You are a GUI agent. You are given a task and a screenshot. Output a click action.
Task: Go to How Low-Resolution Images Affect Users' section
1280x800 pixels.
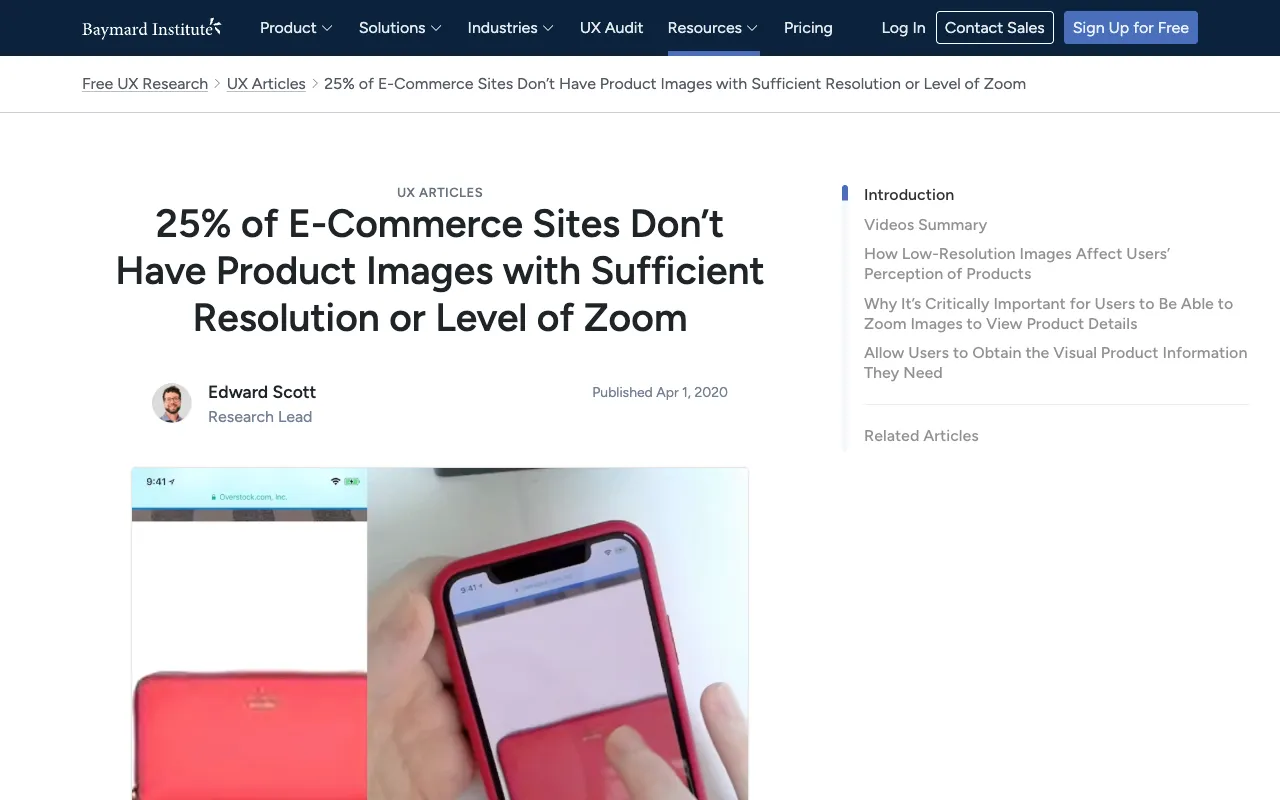(x=1017, y=264)
